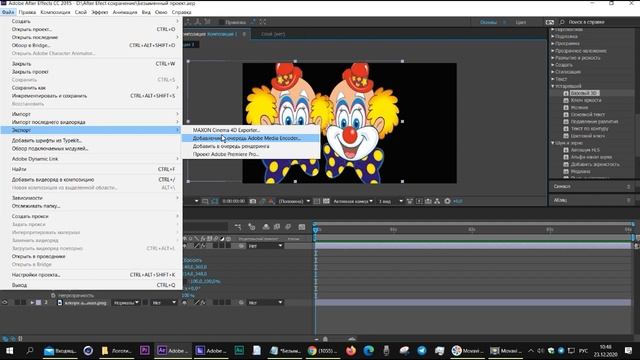Click the current time display under viewer
The width and height of the screenshot is (640, 360).
[233, 201]
